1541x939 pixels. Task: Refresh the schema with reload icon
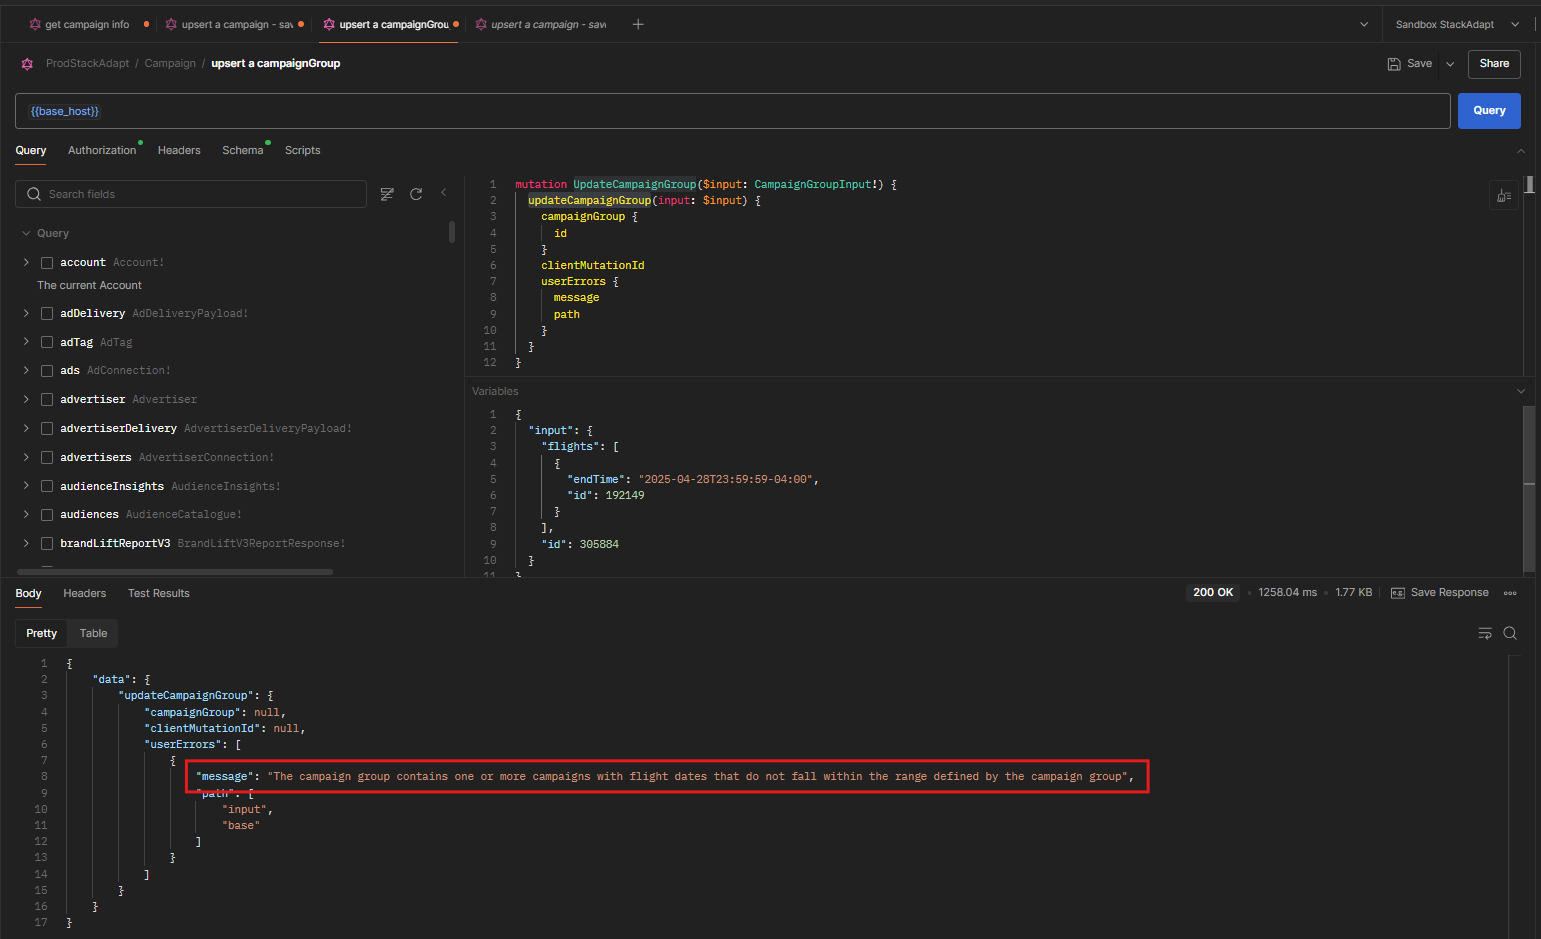(416, 194)
